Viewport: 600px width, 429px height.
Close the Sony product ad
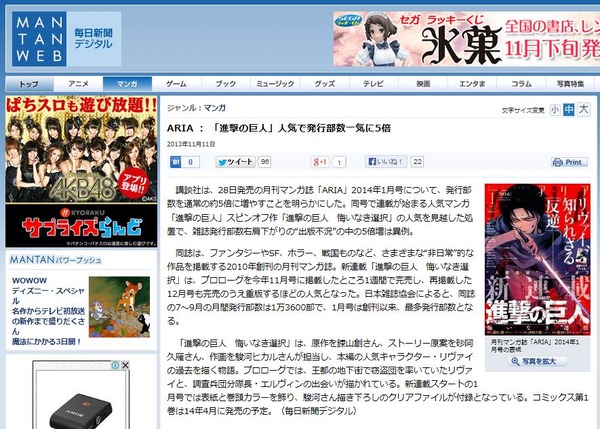(x=125, y=365)
